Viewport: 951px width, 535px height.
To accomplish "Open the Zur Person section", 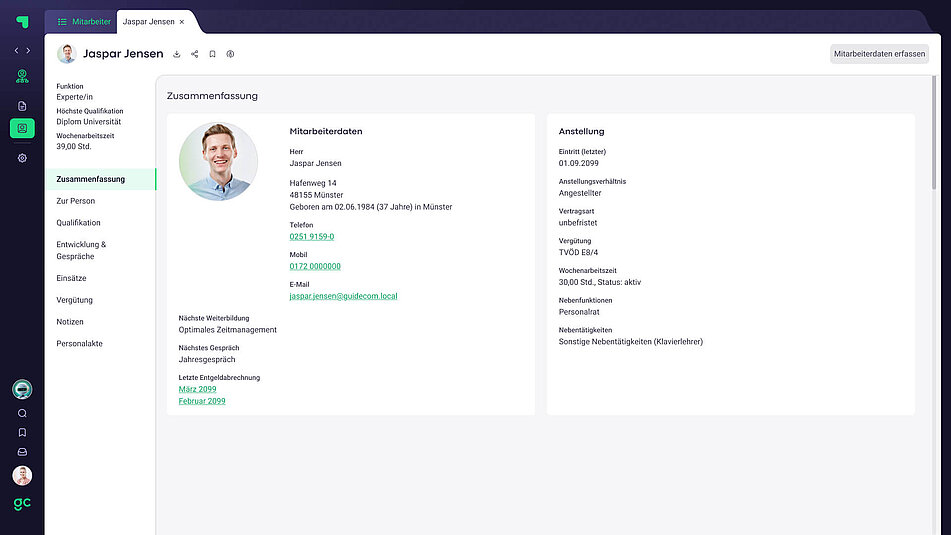I will pyautogui.click(x=76, y=201).
